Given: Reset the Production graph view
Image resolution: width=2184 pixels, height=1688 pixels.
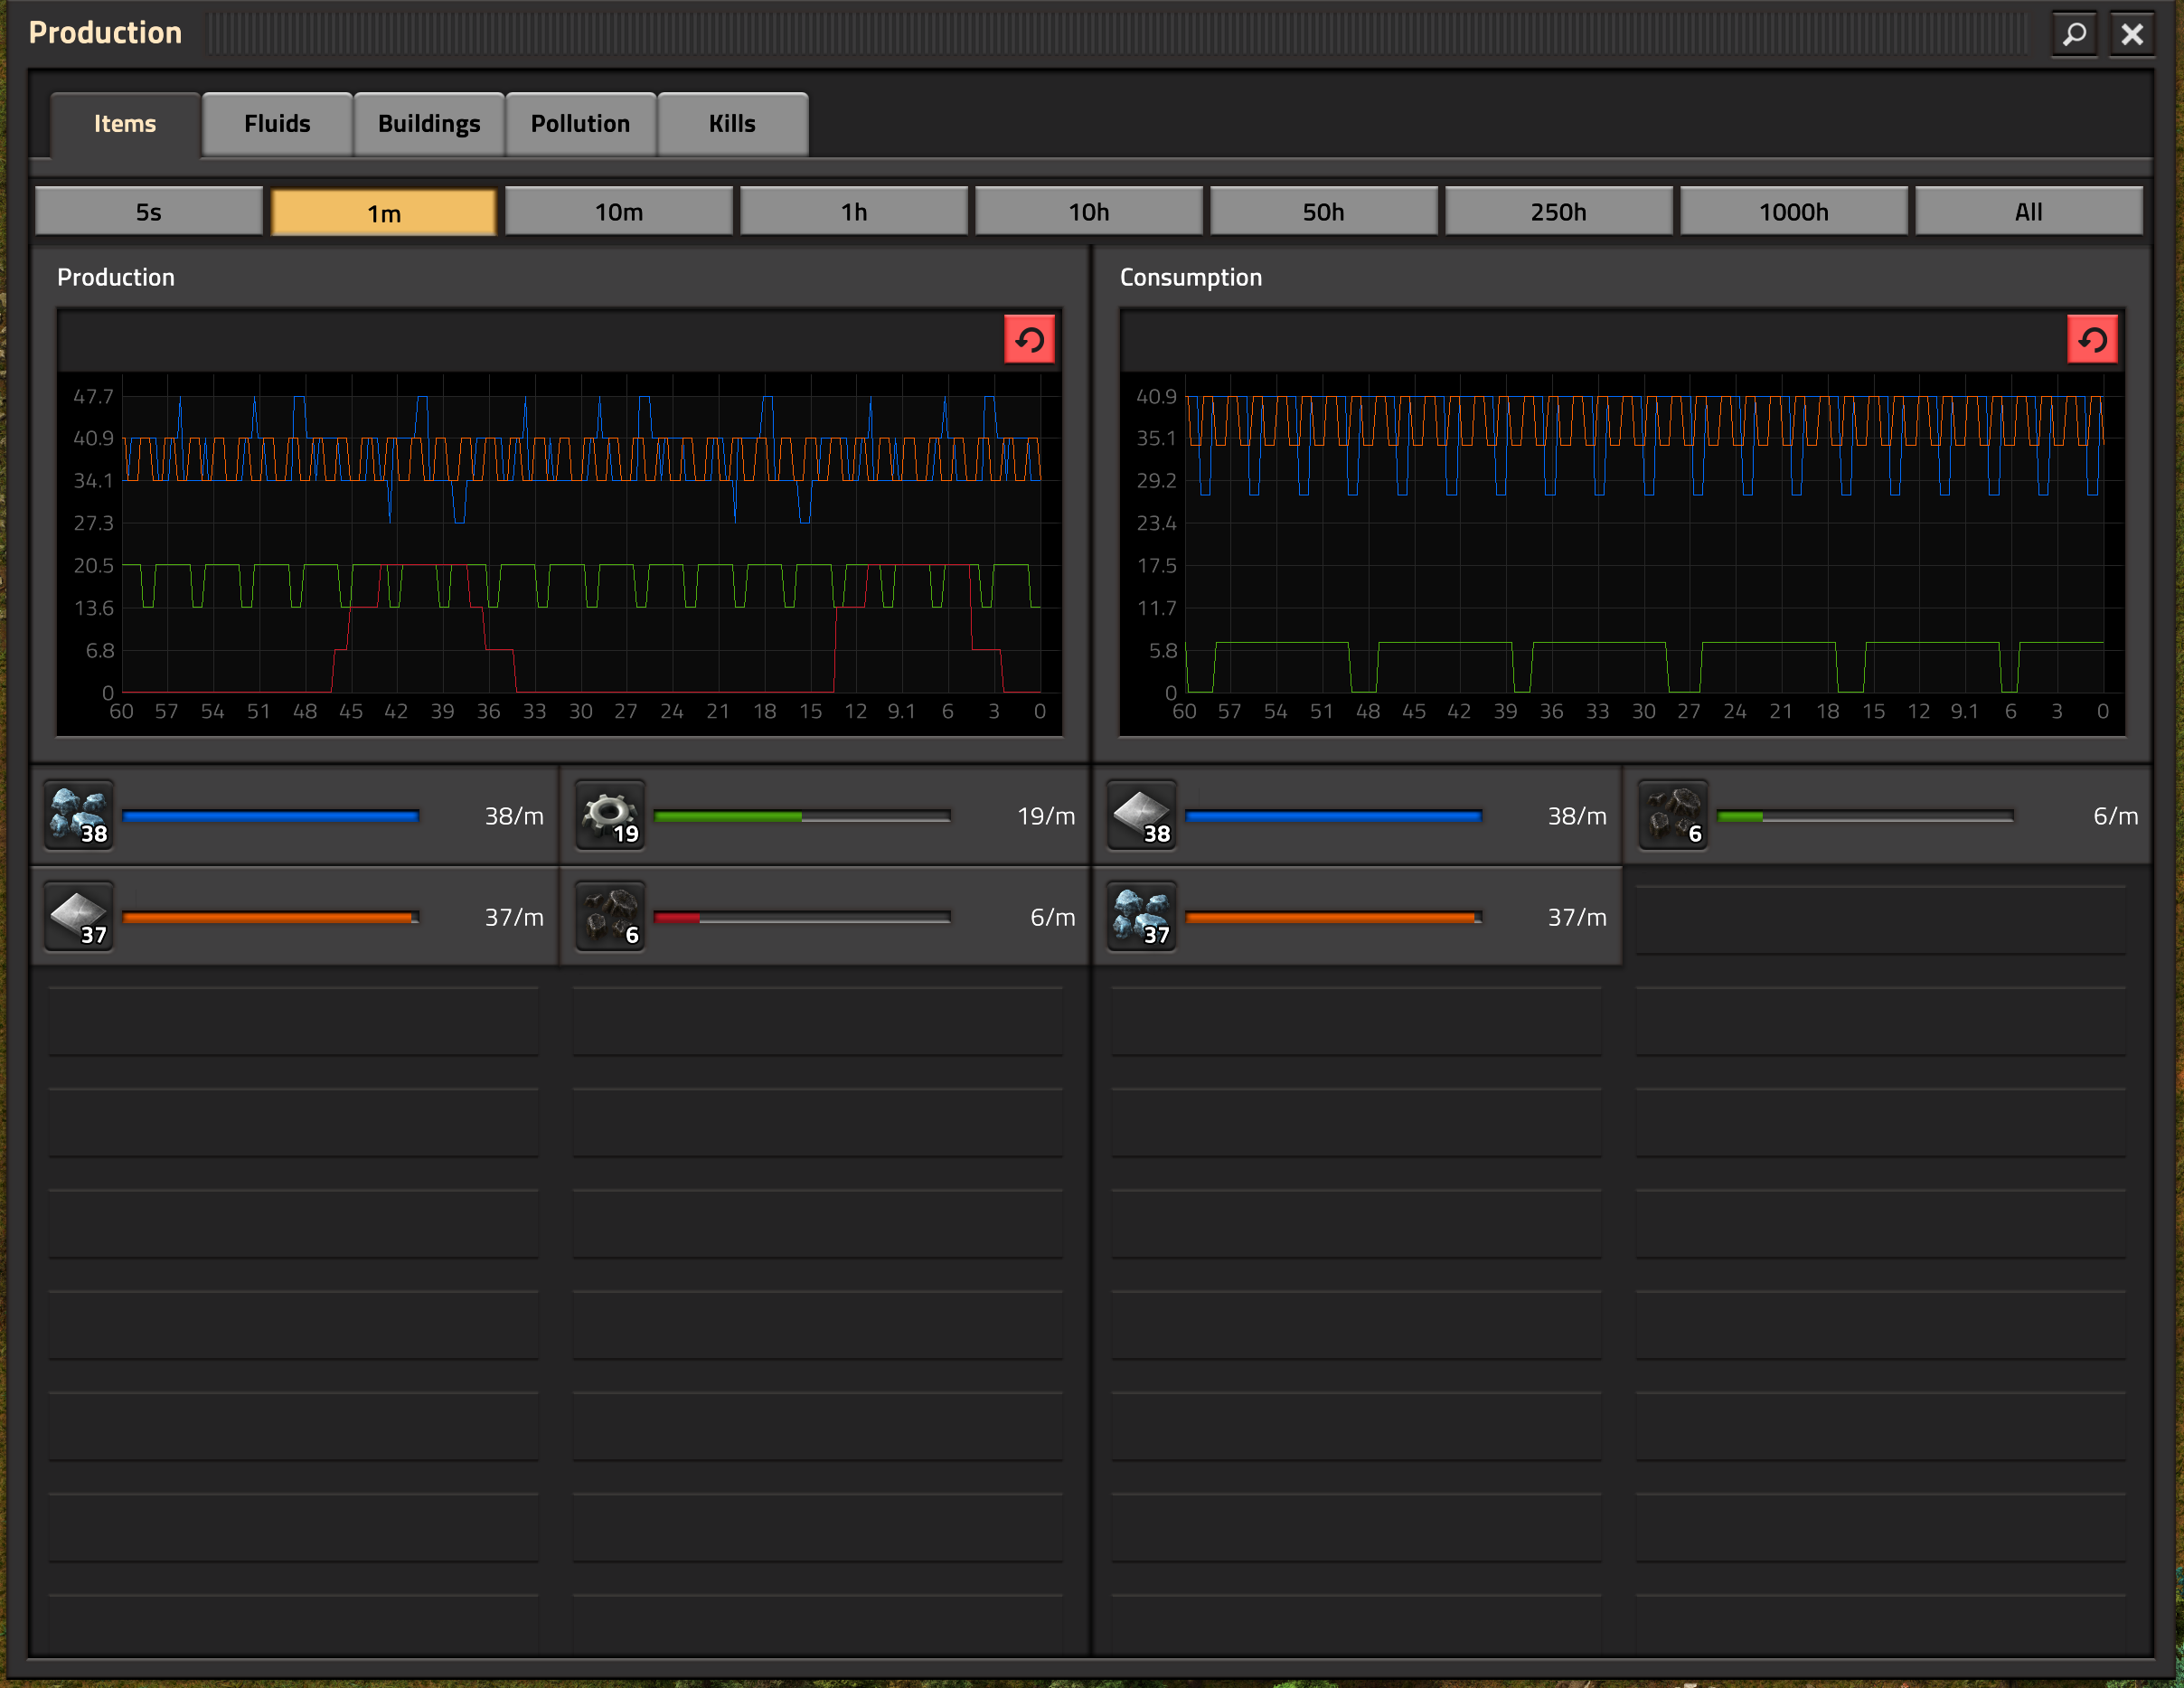Looking at the screenshot, I should click(1031, 341).
